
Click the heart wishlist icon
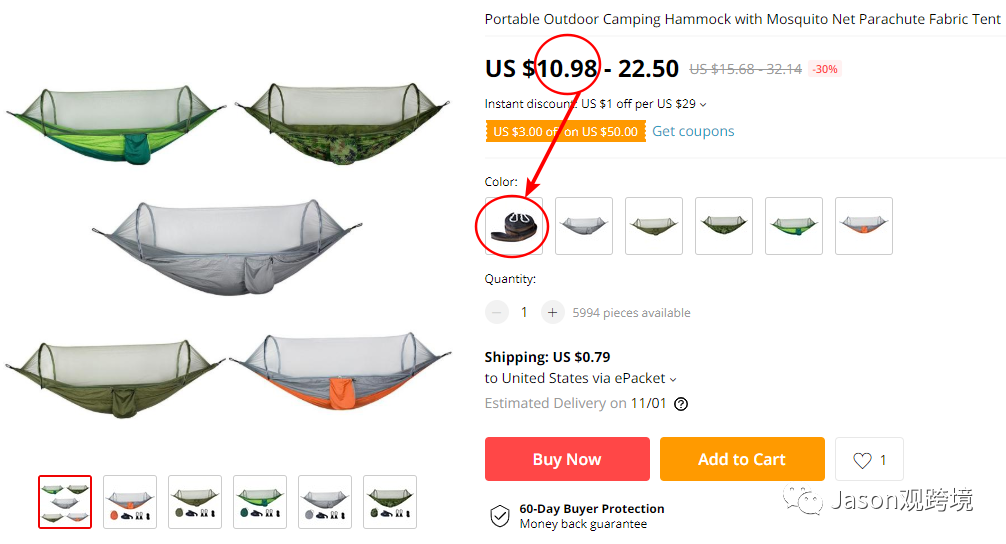862,460
